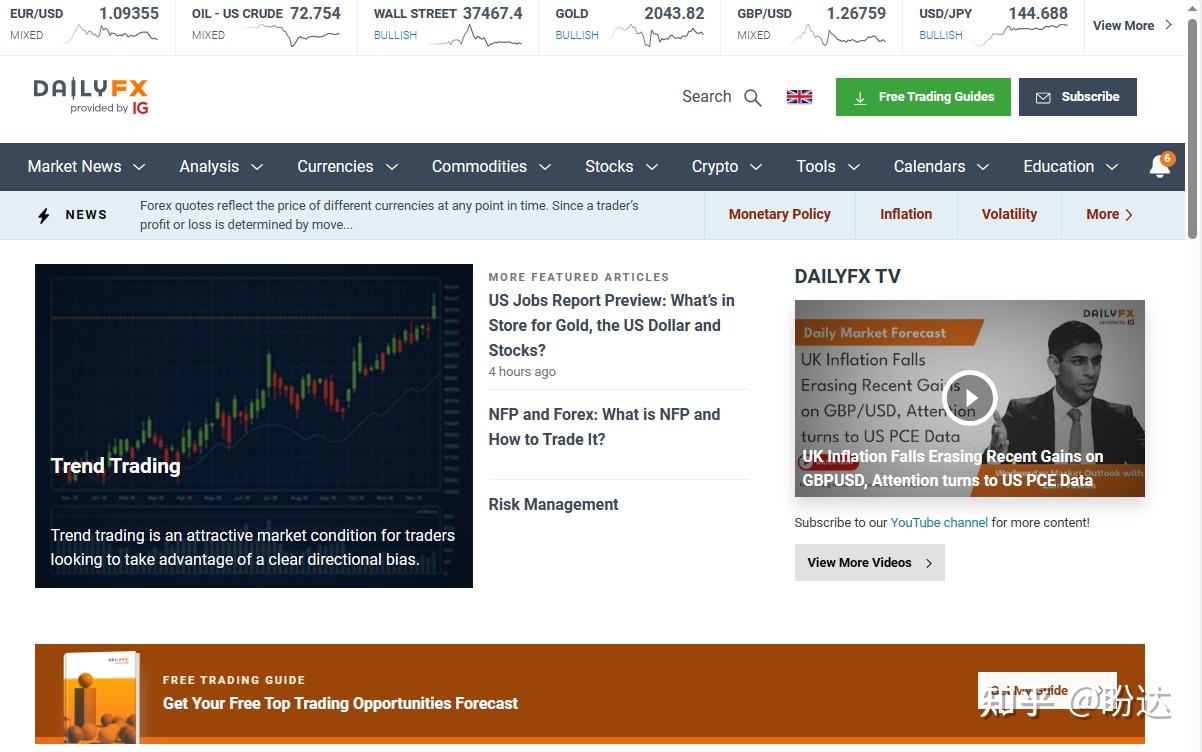This screenshot has width=1202, height=752.
Task: Click View More Videos button
Action: pos(869,563)
